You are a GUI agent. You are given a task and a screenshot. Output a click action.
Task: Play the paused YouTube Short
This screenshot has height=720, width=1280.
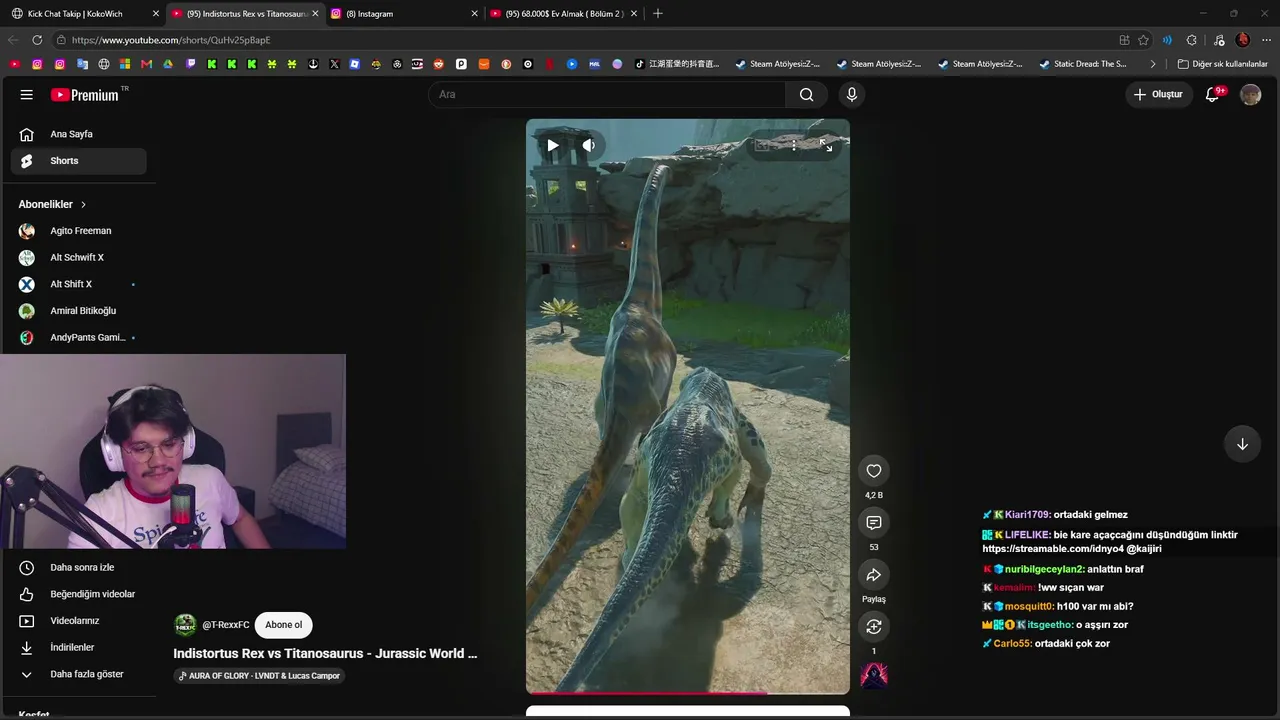click(x=552, y=145)
